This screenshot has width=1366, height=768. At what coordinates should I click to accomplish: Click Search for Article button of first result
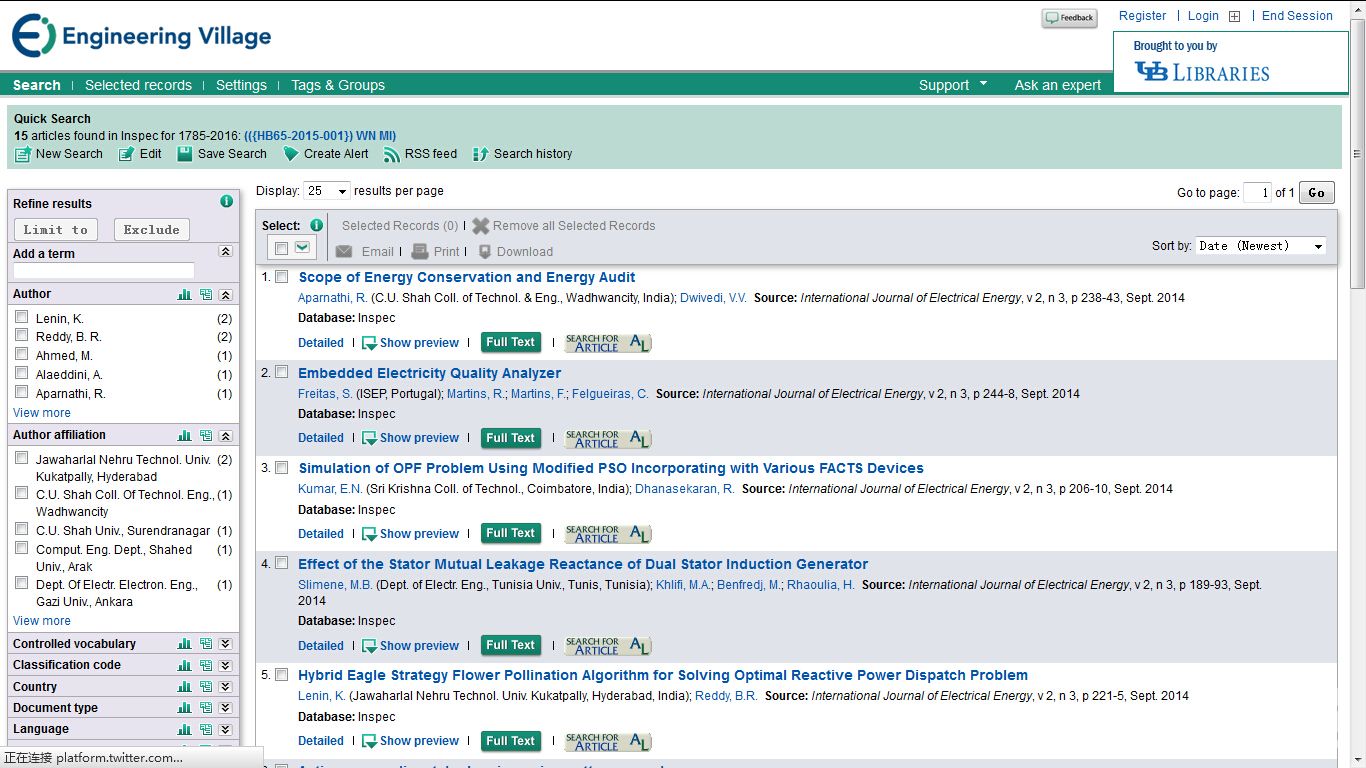608,343
